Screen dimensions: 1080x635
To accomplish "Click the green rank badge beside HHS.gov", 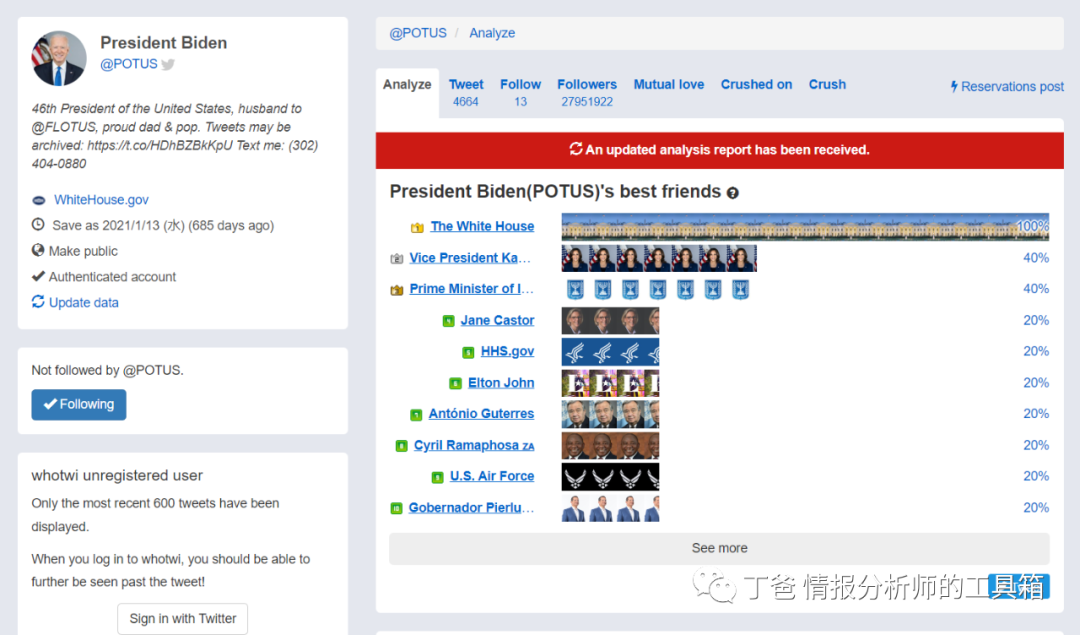I will click(468, 353).
